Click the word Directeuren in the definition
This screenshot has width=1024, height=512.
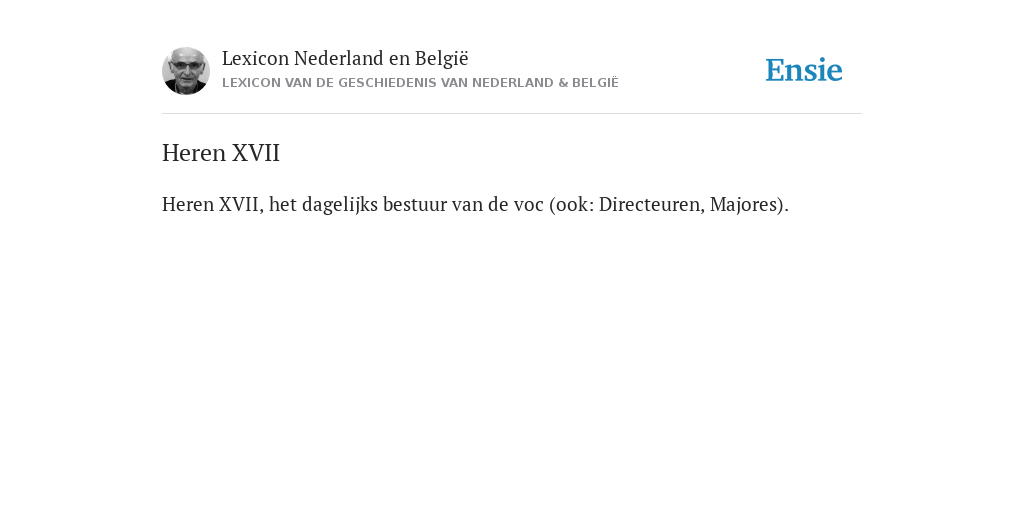tap(650, 204)
